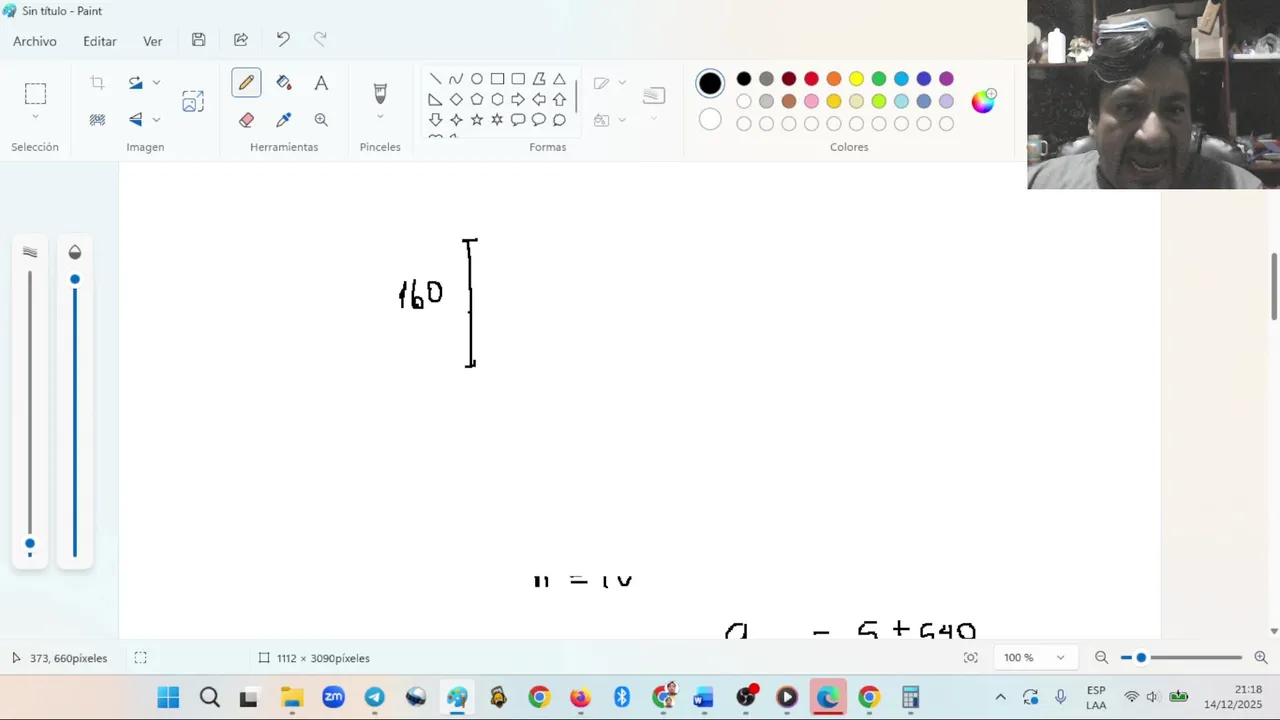Viewport: 1280px width, 720px height.
Task: Click the Zoom in plus icon
Action: (x=1261, y=658)
